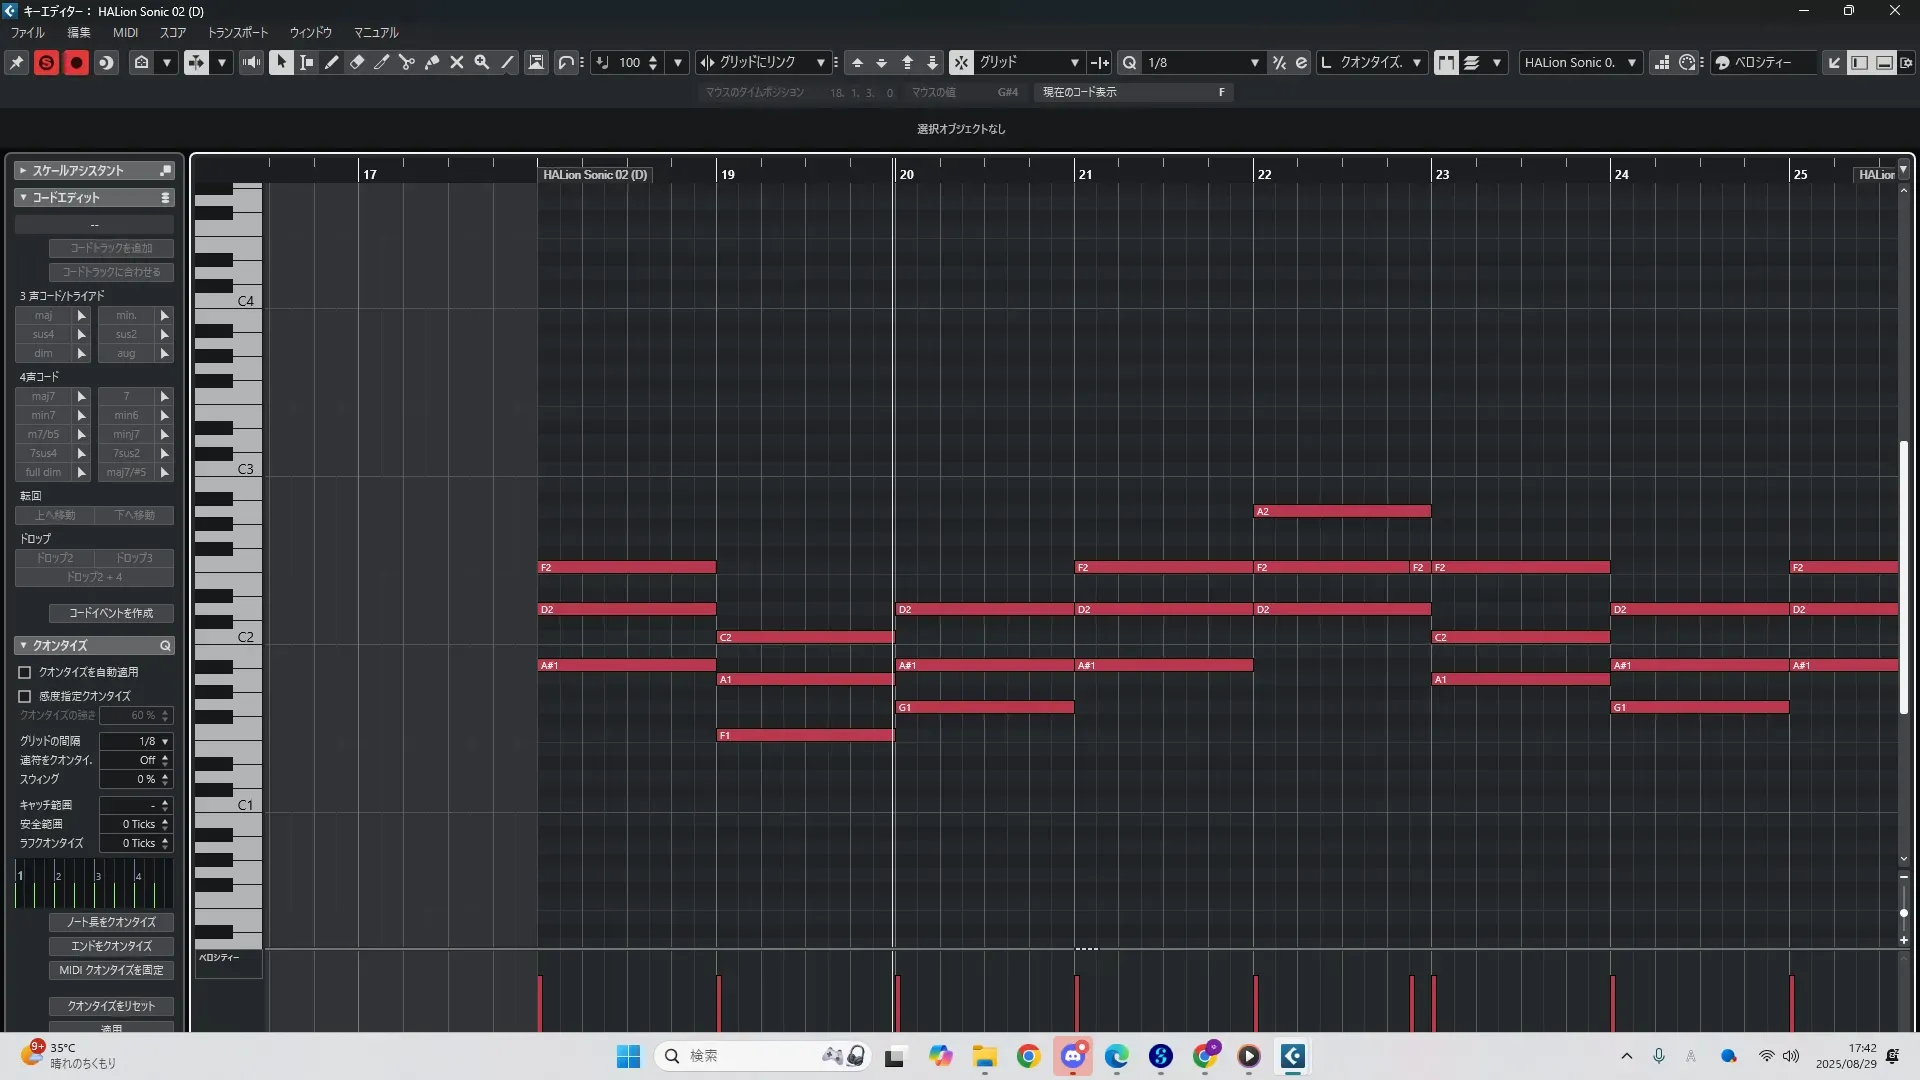Open the MIDI menu

[125, 32]
